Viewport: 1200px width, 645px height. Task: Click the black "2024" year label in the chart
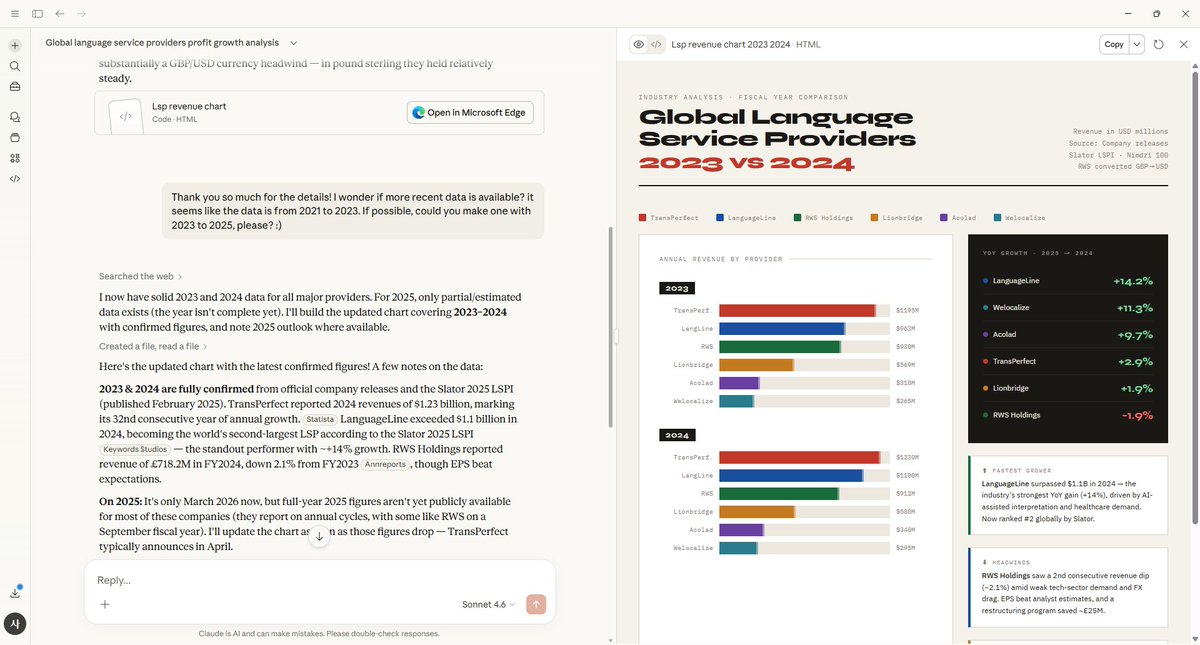pos(677,435)
